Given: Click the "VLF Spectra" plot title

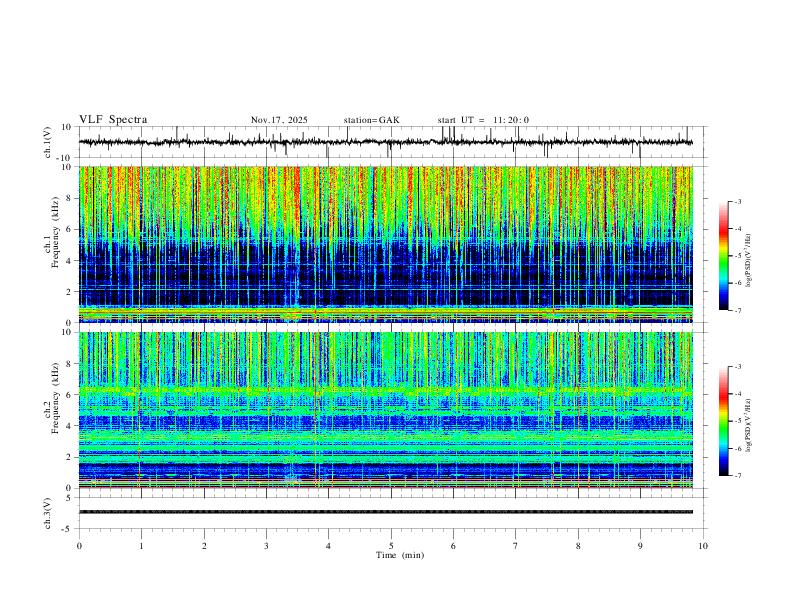Looking at the screenshot, I should point(113,120).
